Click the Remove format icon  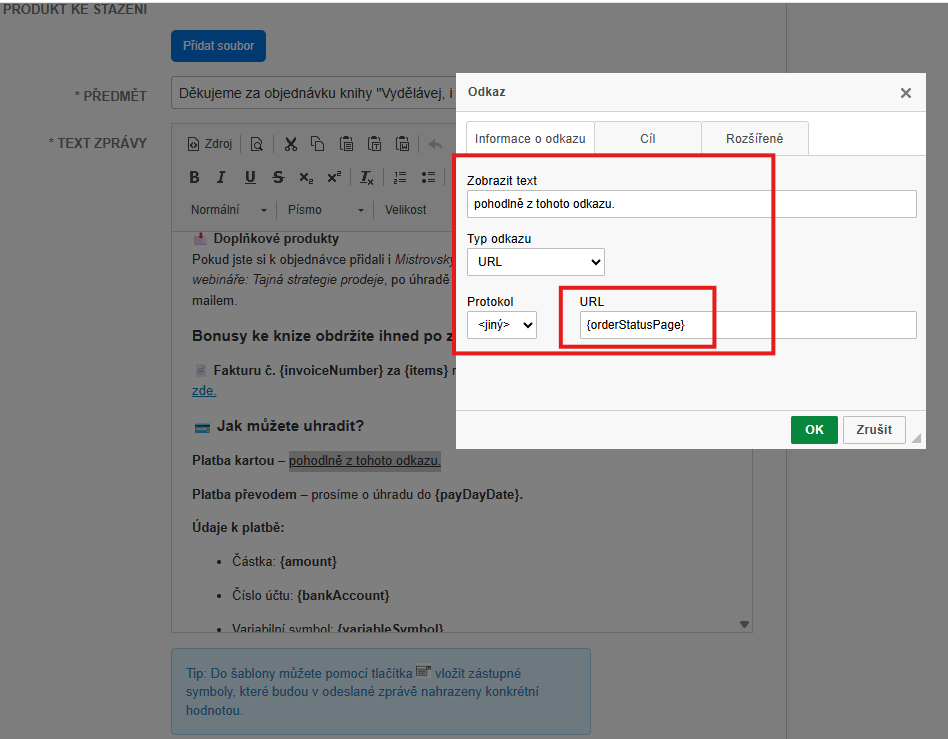point(366,177)
